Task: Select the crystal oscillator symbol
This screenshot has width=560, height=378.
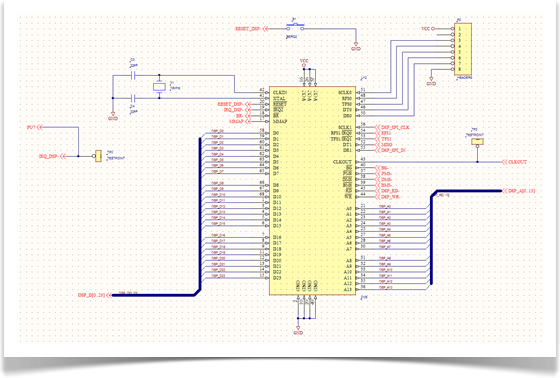Action: click(x=159, y=86)
